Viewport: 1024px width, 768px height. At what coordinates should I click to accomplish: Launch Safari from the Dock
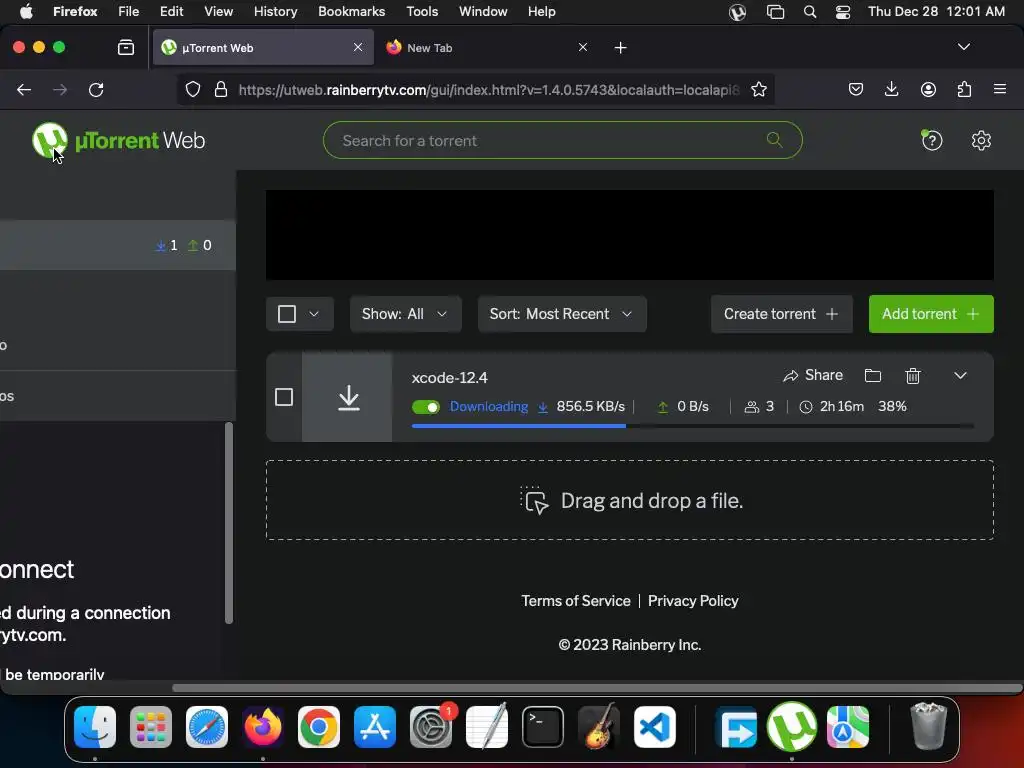207,727
